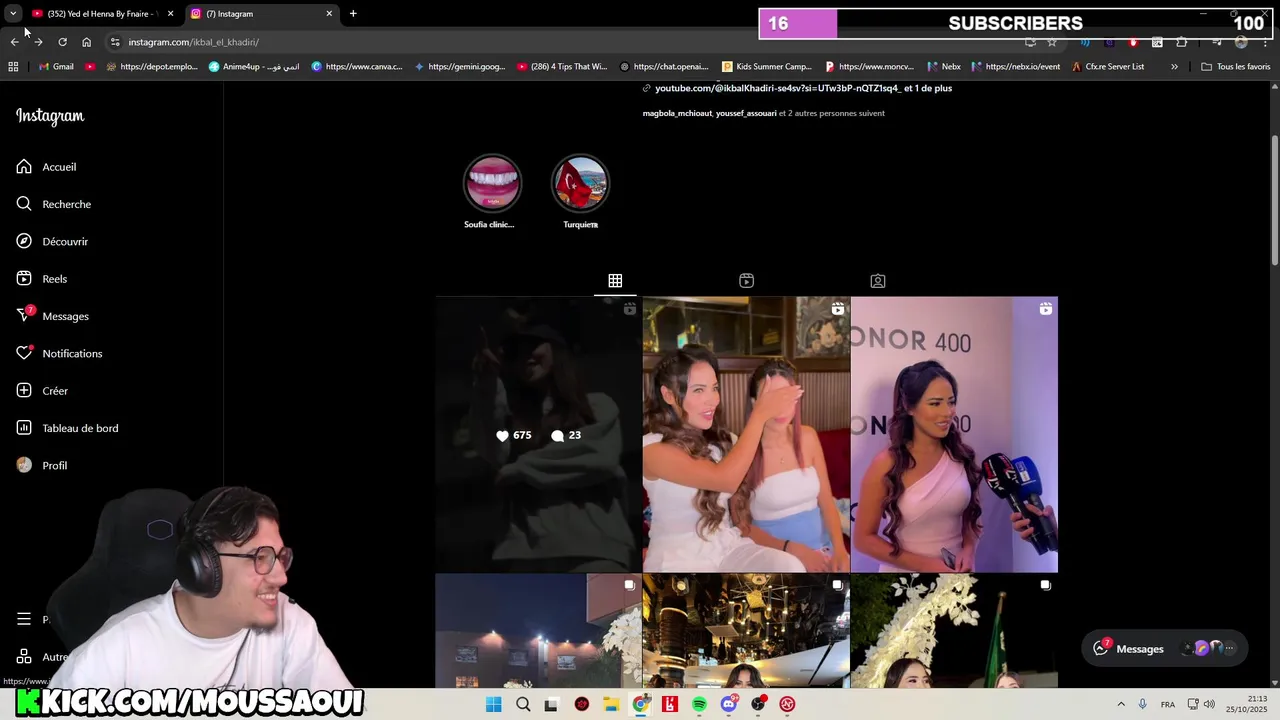Image resolution: width=1280 pixels, height=720 pixels.
Task: Open Windows taskbar search
Action: [523, 705]
